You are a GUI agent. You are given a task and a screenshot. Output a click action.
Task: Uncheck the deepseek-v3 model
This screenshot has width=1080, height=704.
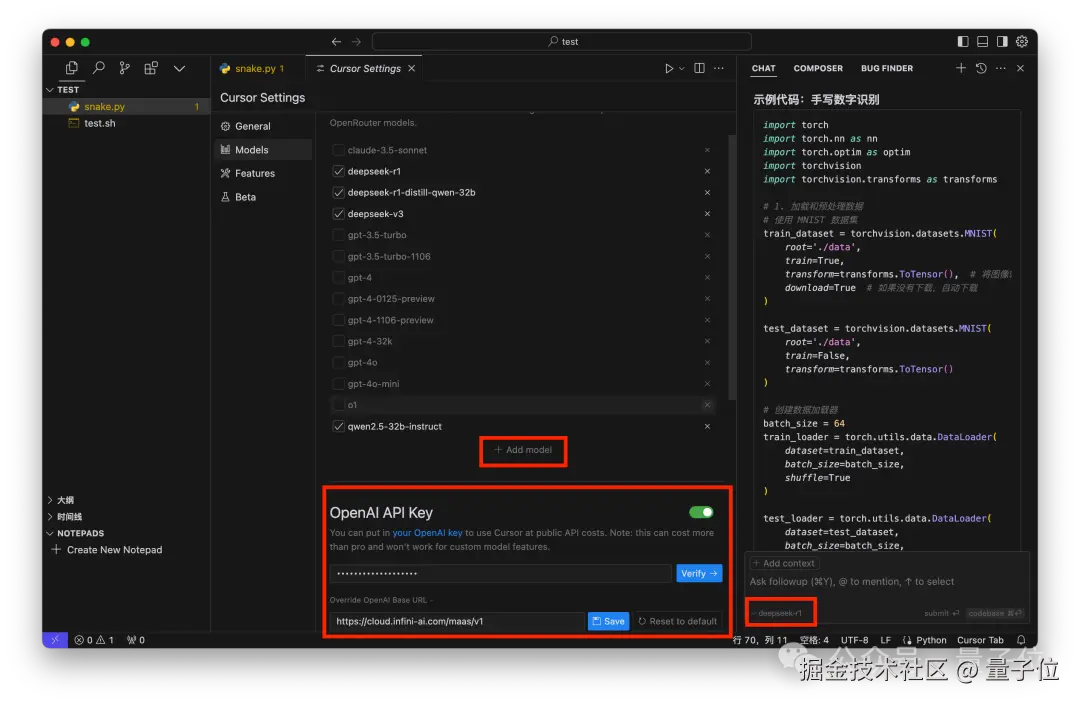coord(338,214)
